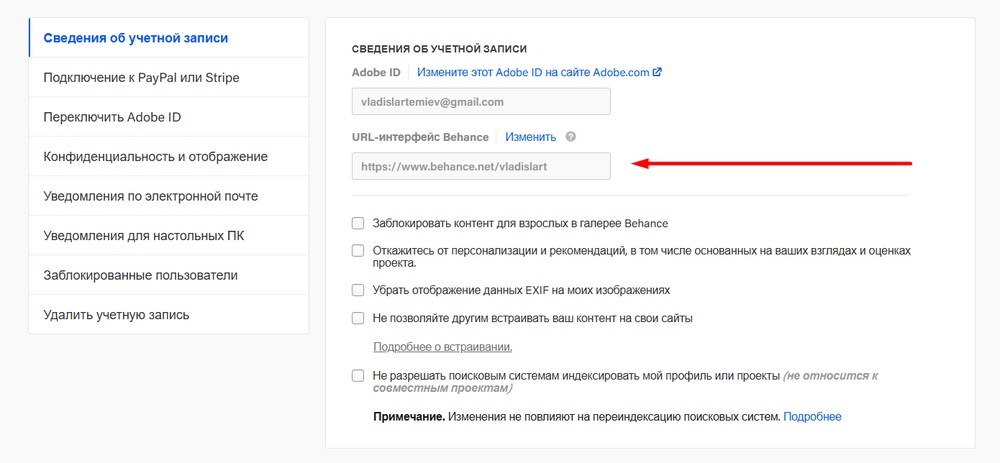Enable Не позволяйте другим встраивать контент checkbox
The width and height of the screenshot is (1000, 463).
[358, 318]
